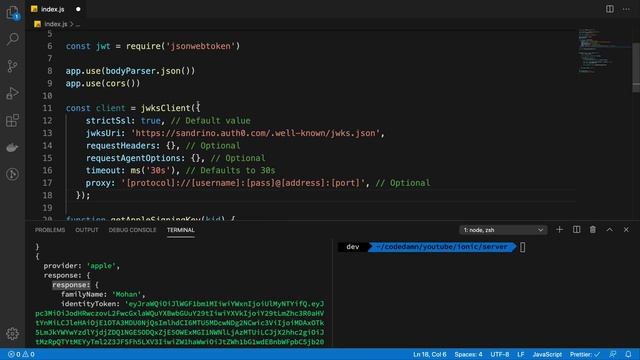Open the Search view in activity bar
This screenshot has height=360, width=640.
click(x=12, y=39)
